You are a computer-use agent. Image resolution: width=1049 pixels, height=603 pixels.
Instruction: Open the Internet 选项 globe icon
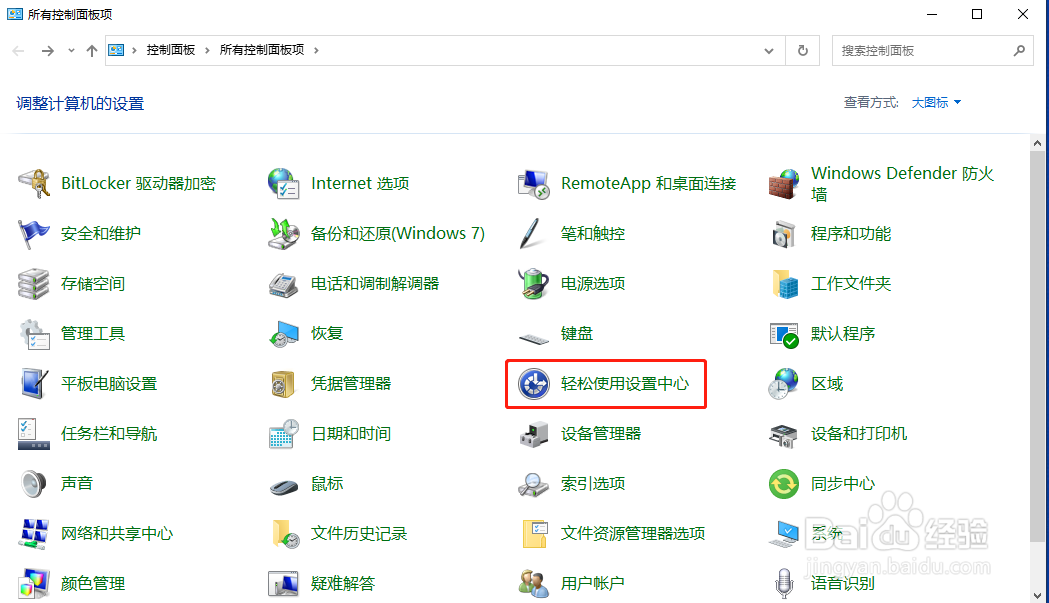pyautogui.click(x=284, y=183)
